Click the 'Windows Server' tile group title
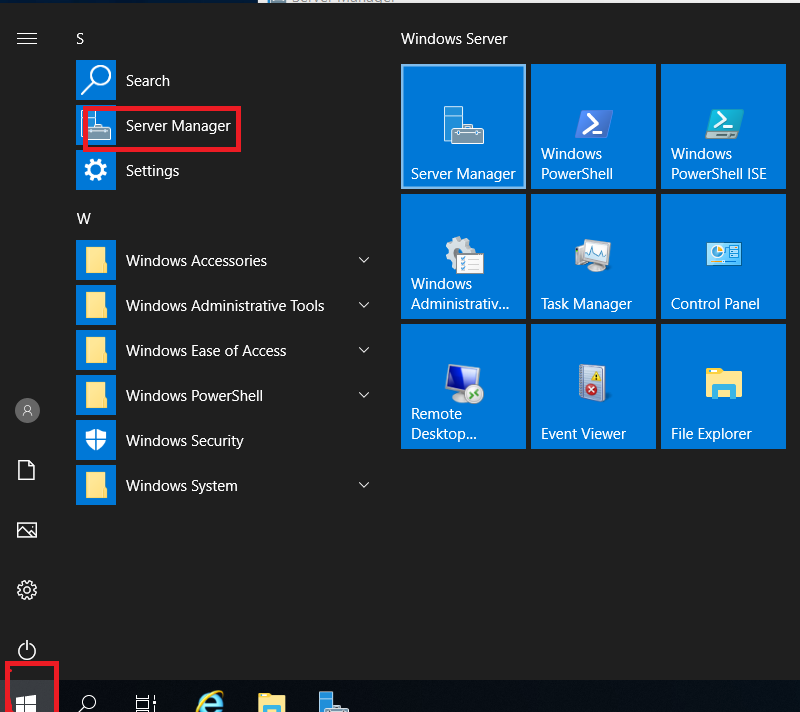This screenshot has width=800, height=712. click(x=454, y=39)
